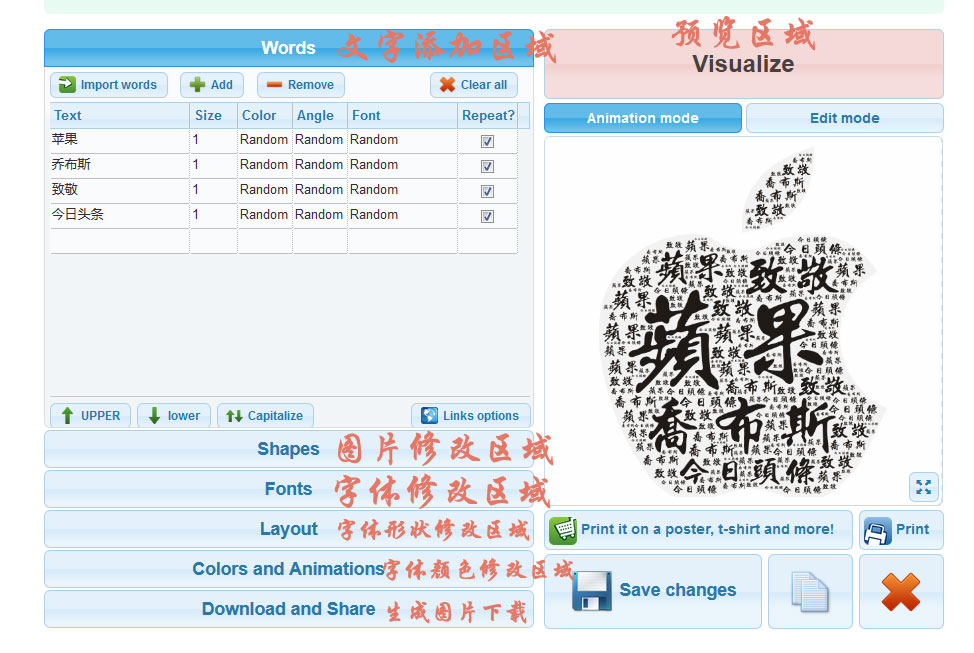974x653 pixels.
Task: Click the empty row below 今日头条
Action: click(284, 241)
